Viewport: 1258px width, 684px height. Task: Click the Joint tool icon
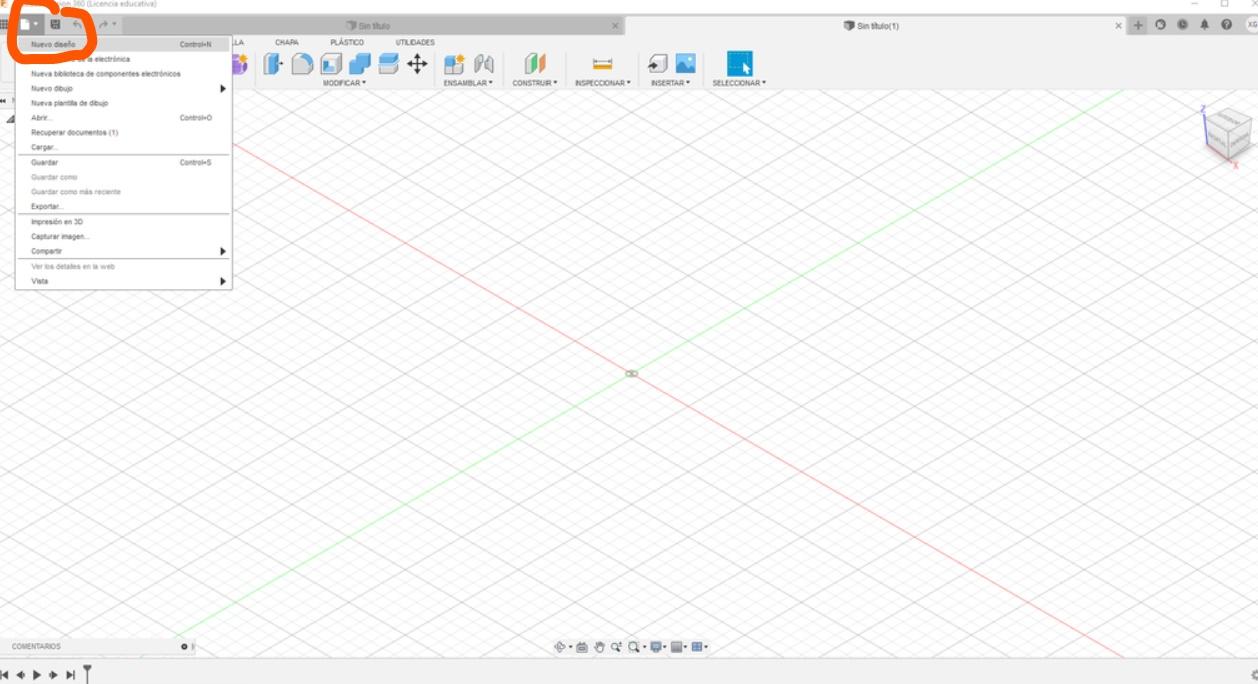[x=483, y=64]
